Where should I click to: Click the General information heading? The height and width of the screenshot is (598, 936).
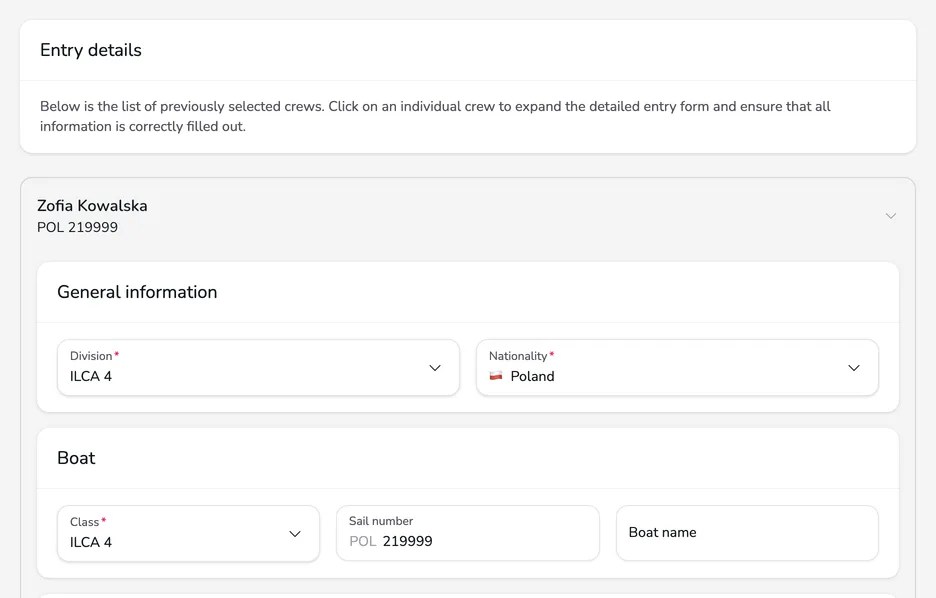(x=137, y=292)
